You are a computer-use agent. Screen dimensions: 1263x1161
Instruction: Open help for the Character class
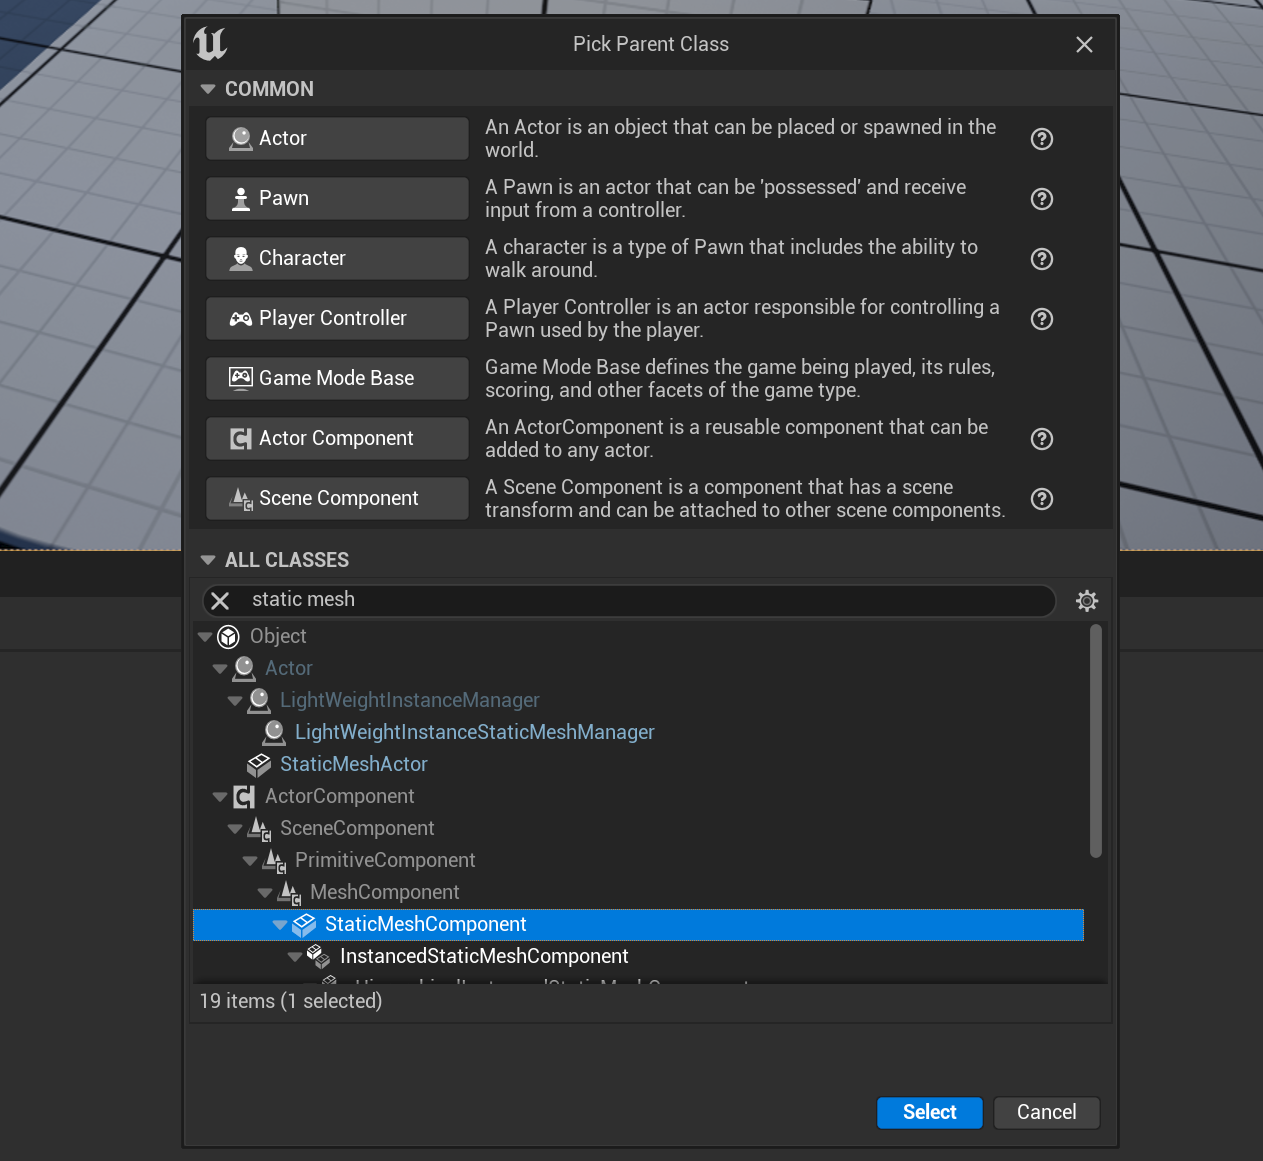[x=1042, y=259]
